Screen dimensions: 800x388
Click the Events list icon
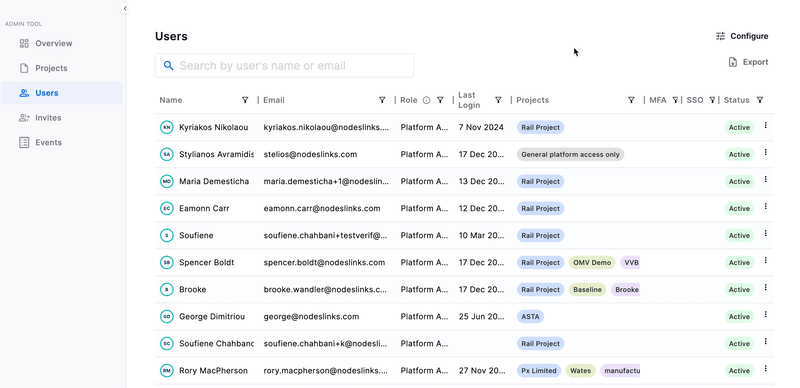[x=24, y=142]
